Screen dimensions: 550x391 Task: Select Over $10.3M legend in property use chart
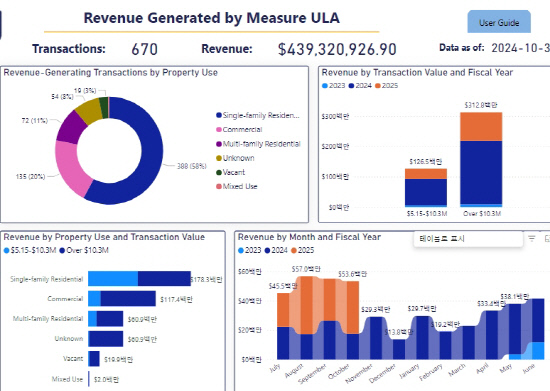(x=84, y=250)
